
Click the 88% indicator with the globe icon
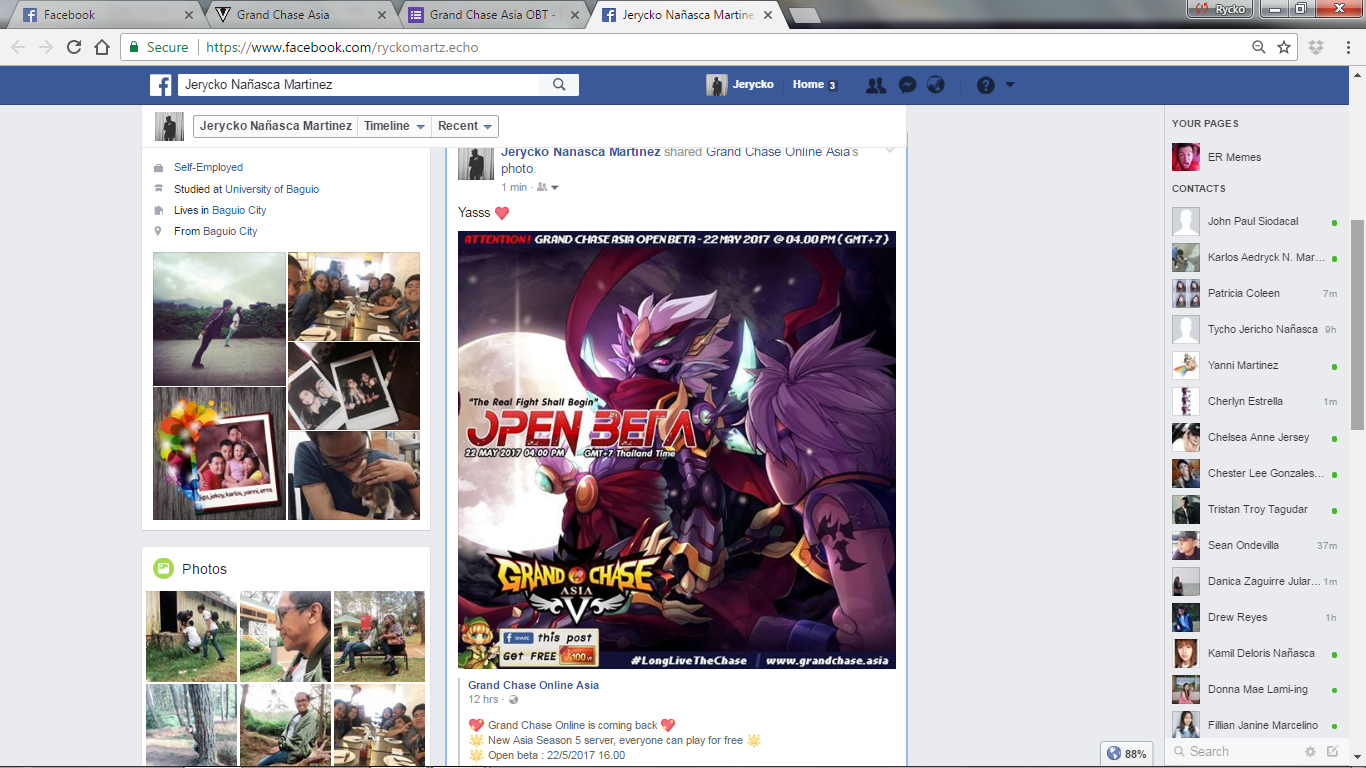pos(1126,753)
